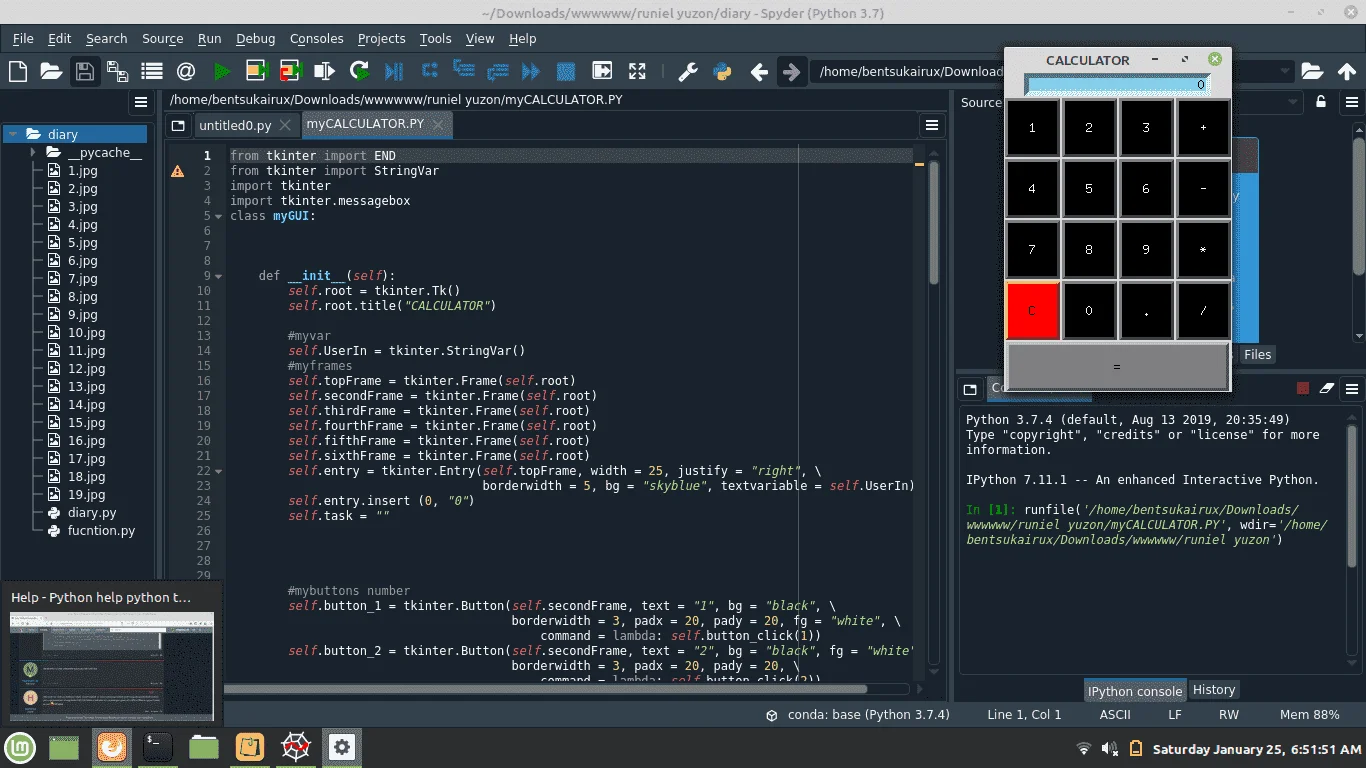1366x768 pixels.
Task: Clear the console with the eraser icon
Action: [1327, 389]
